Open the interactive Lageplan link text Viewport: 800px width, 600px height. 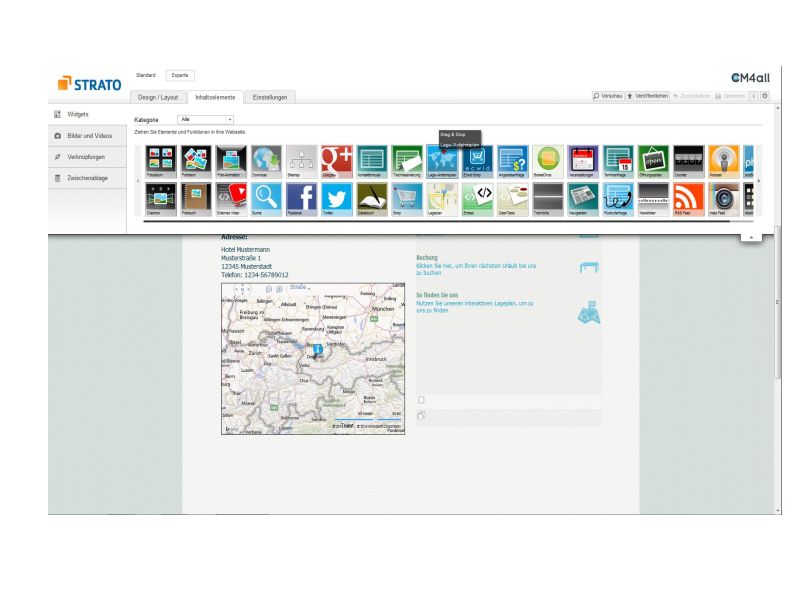[474, 307]
